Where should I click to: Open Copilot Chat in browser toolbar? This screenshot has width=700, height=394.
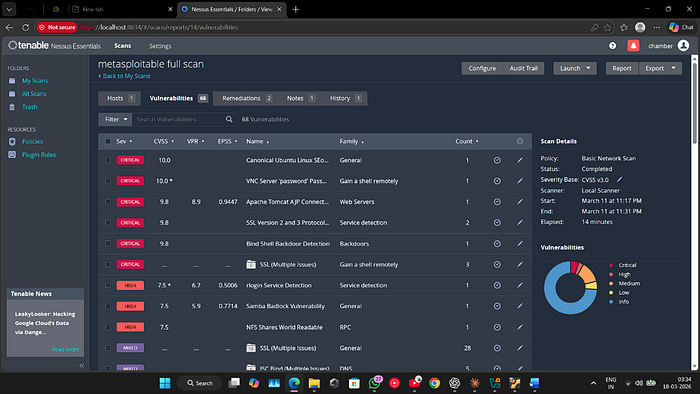681,27
